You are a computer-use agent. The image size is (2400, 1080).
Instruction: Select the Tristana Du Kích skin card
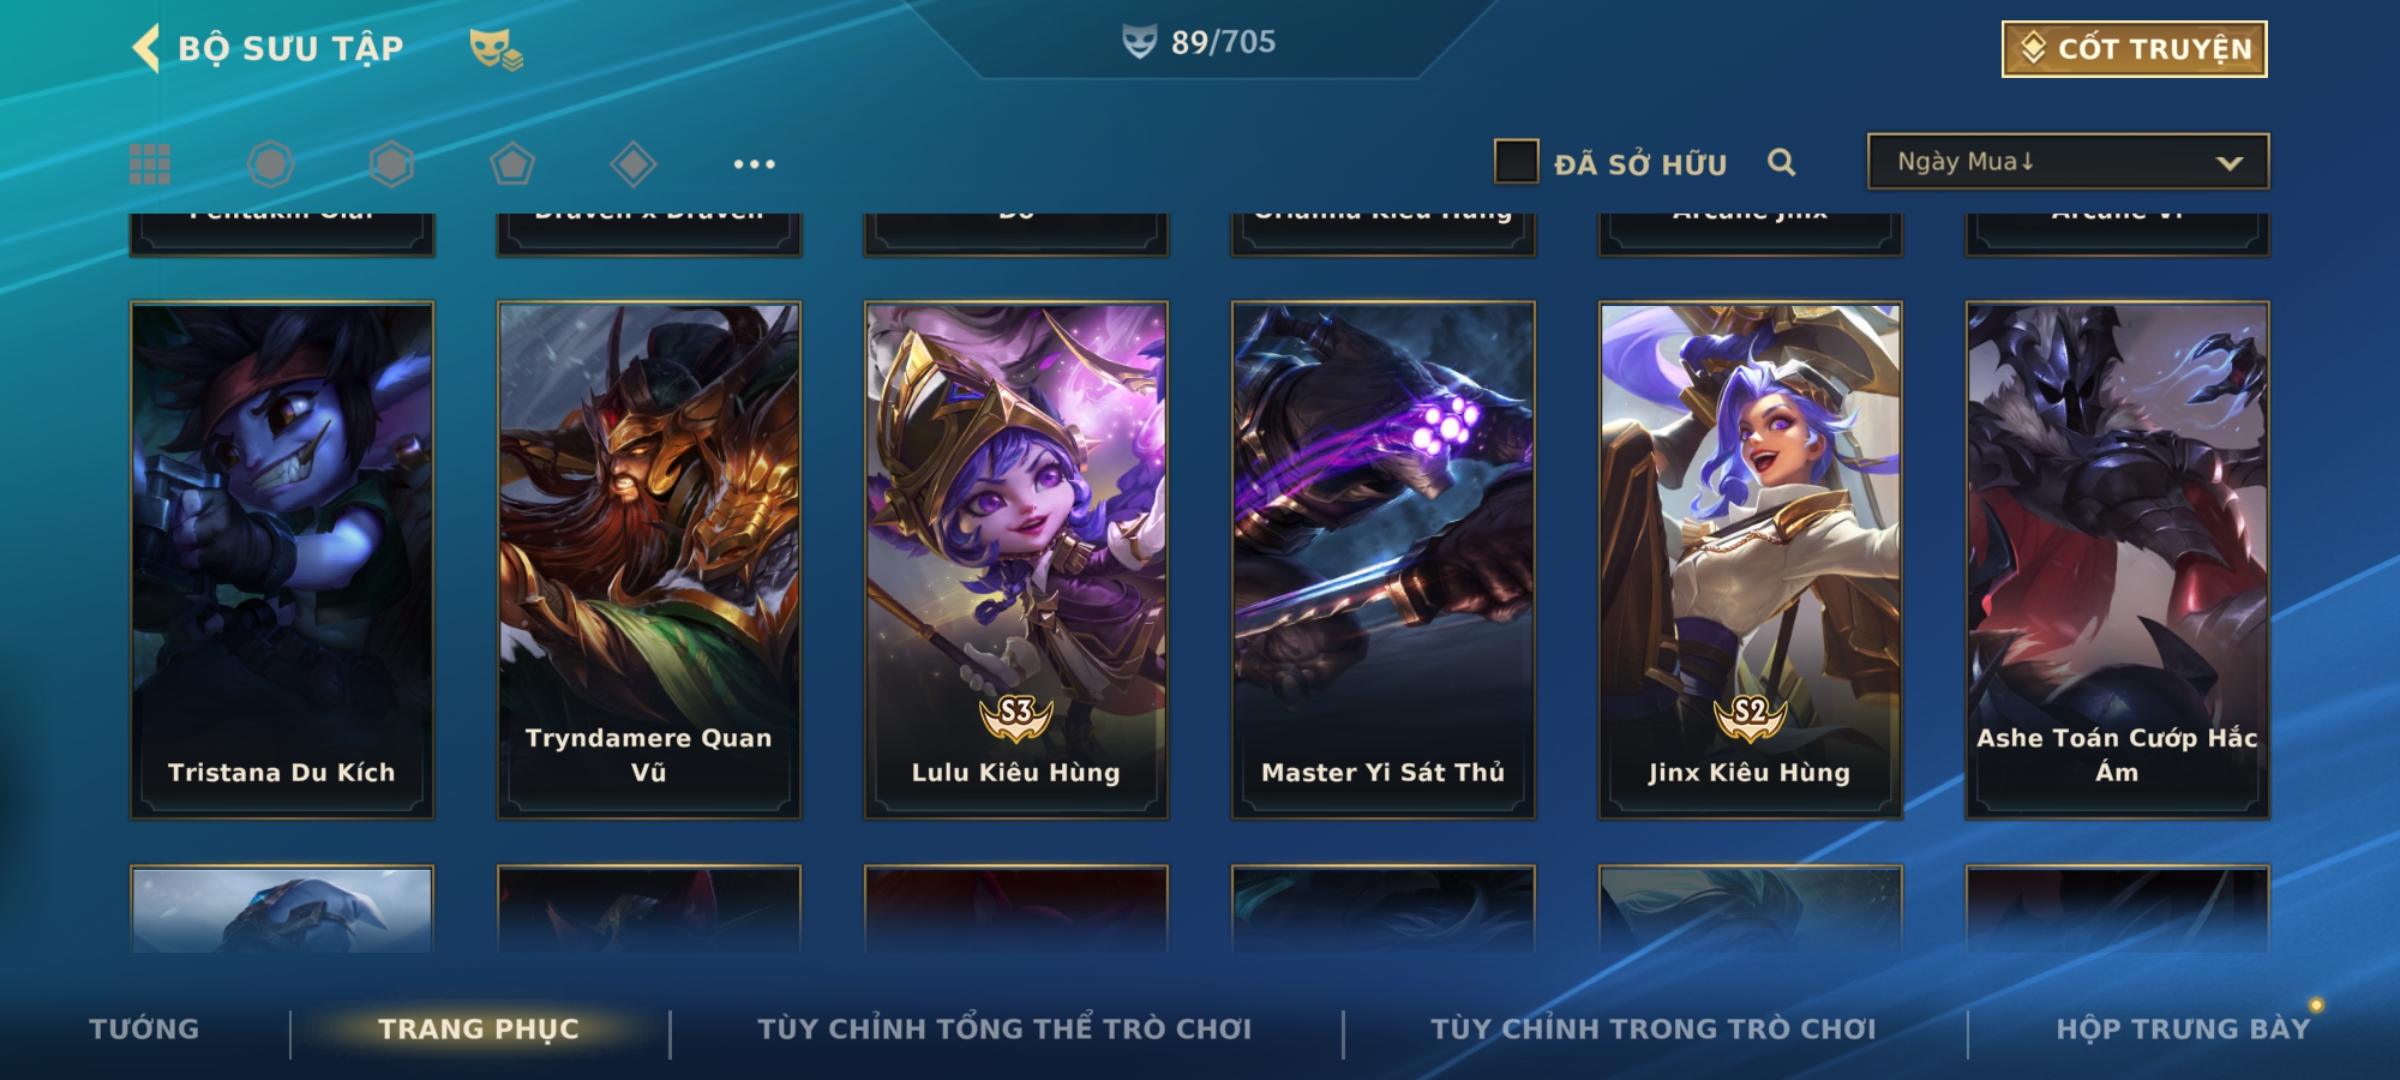click(x=282, y=560)
